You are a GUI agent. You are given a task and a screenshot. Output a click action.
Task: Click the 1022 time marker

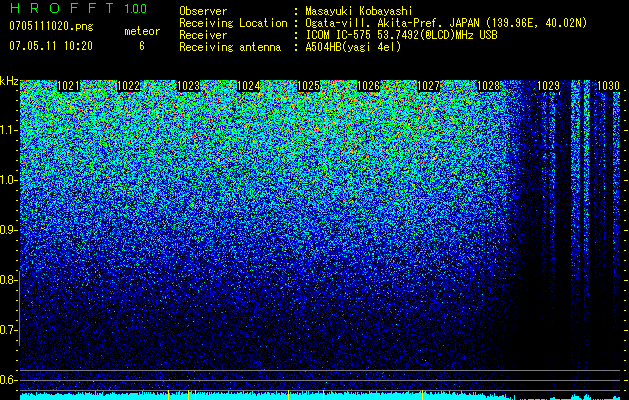click(128, 86)
